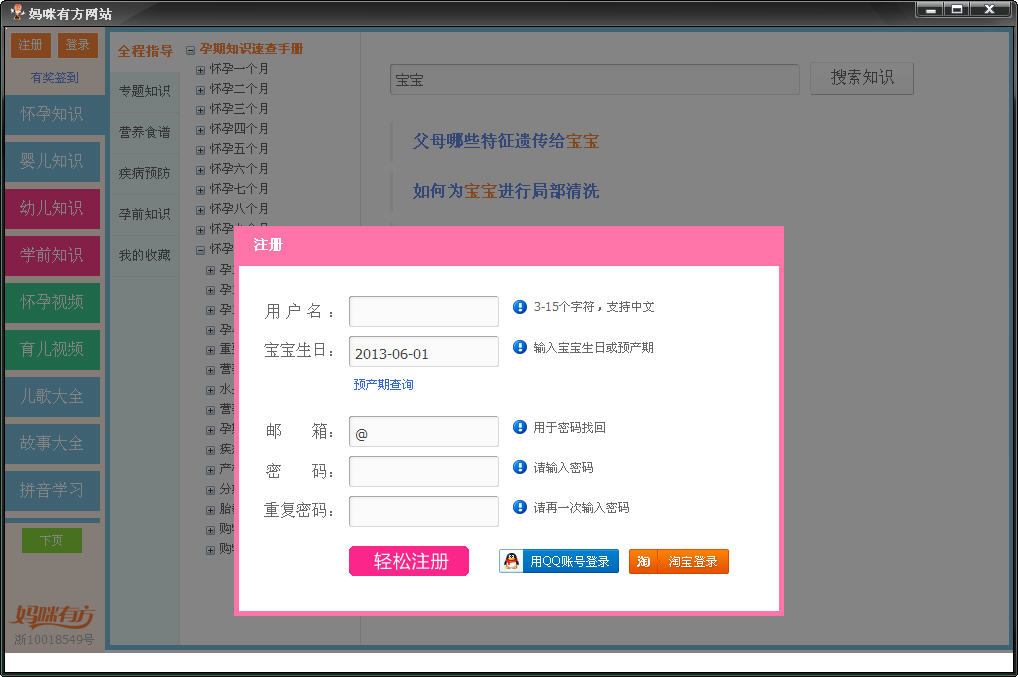
Task: Expand the 怀孕四个月 tree node
Action: [201, 129]
